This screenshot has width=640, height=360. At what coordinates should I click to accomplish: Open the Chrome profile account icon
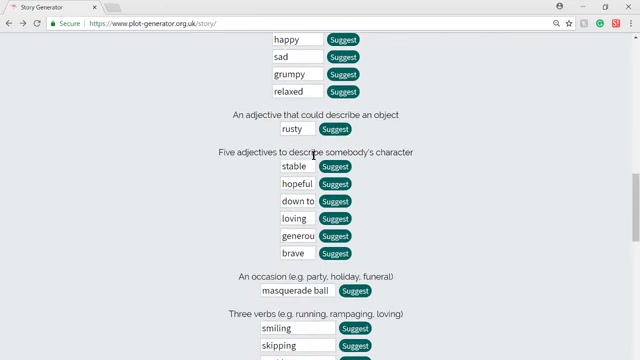[560, 6]
